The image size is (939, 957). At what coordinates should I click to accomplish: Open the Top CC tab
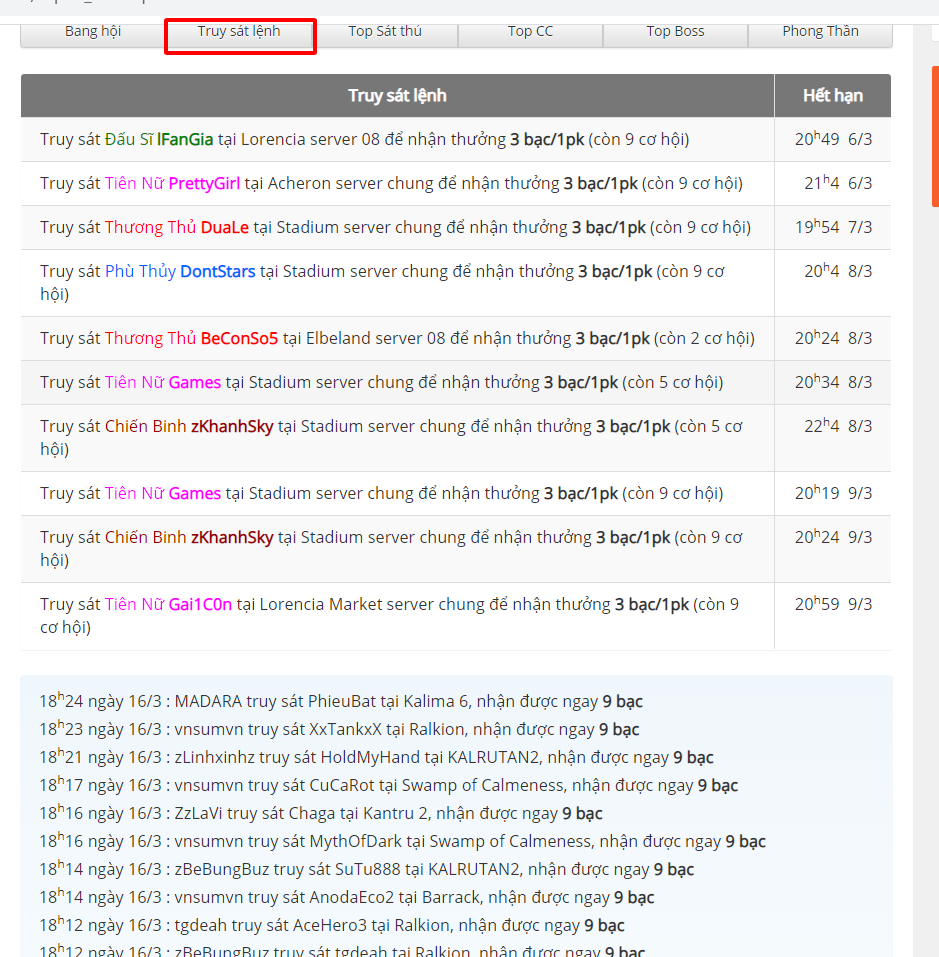point(530,32)
